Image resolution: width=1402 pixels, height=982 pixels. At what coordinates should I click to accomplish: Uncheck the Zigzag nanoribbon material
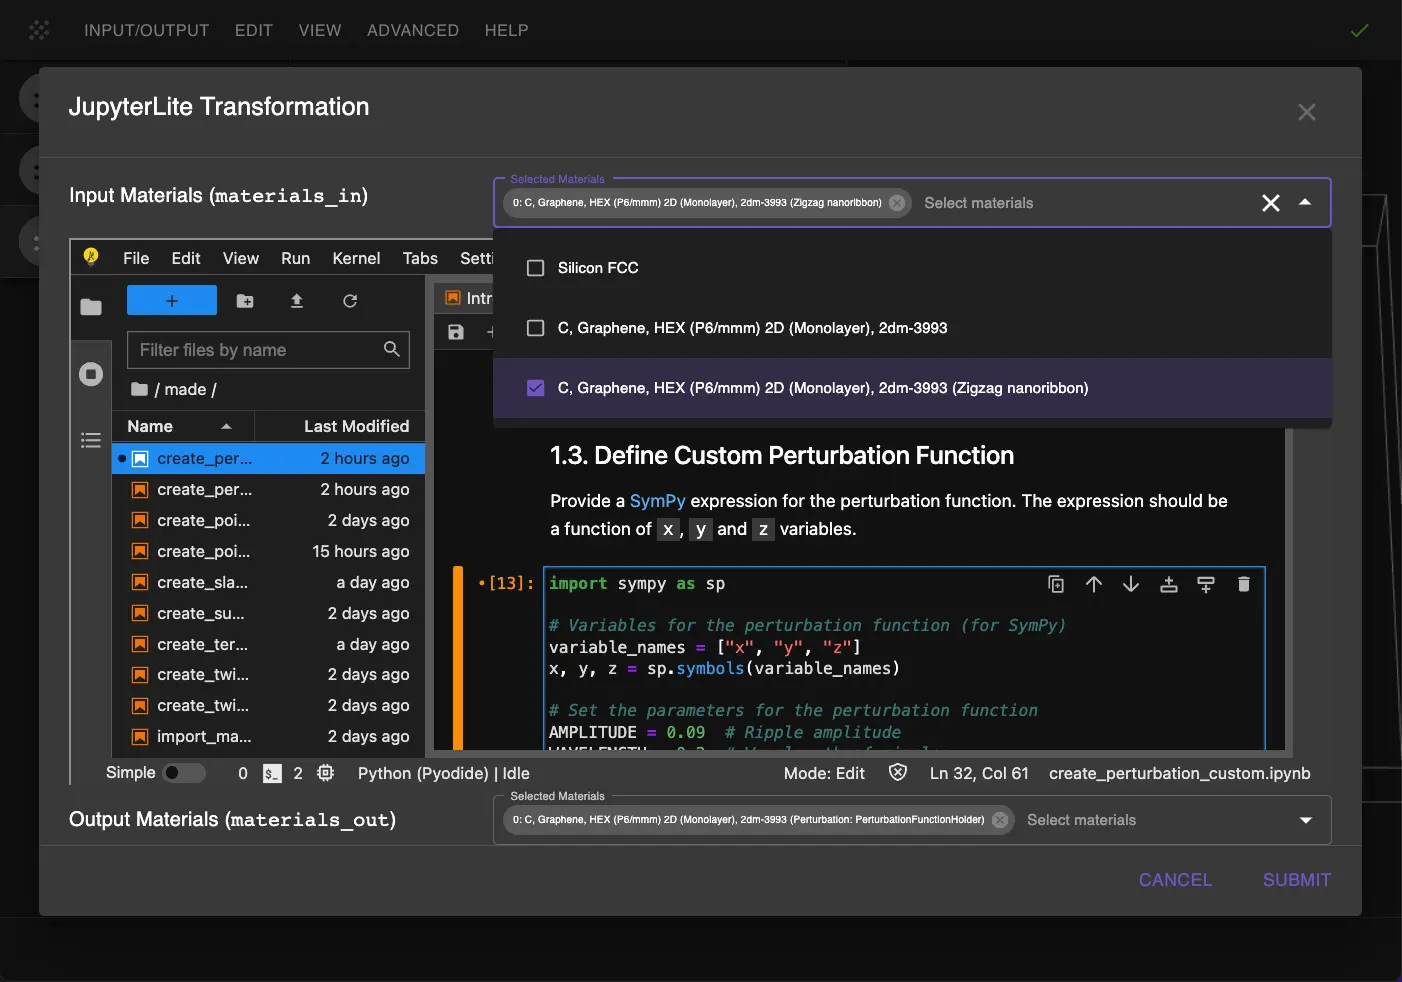pyautogui.click(x=535, y=388)
